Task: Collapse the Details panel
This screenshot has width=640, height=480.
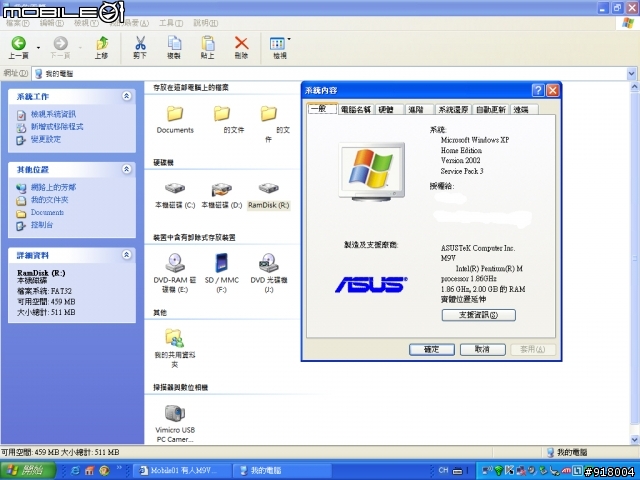Action: [127, 255]
